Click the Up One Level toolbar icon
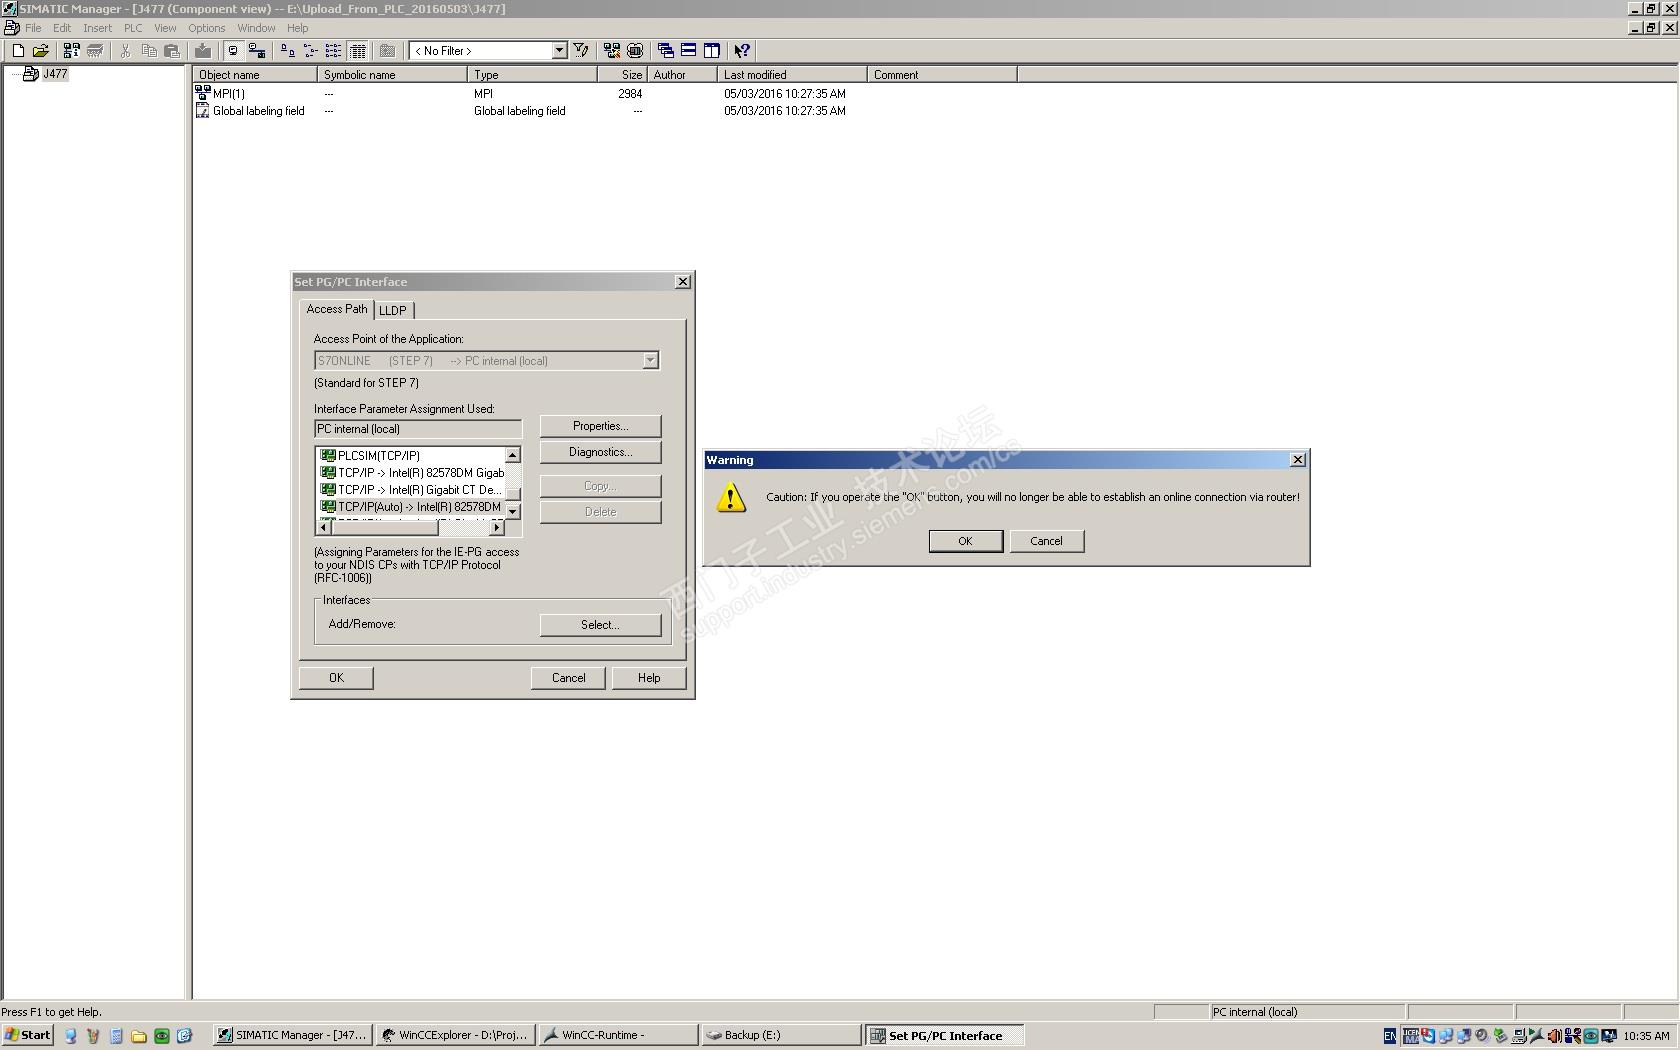This screenshot has height=1050, width=1680. click(388, 51)
